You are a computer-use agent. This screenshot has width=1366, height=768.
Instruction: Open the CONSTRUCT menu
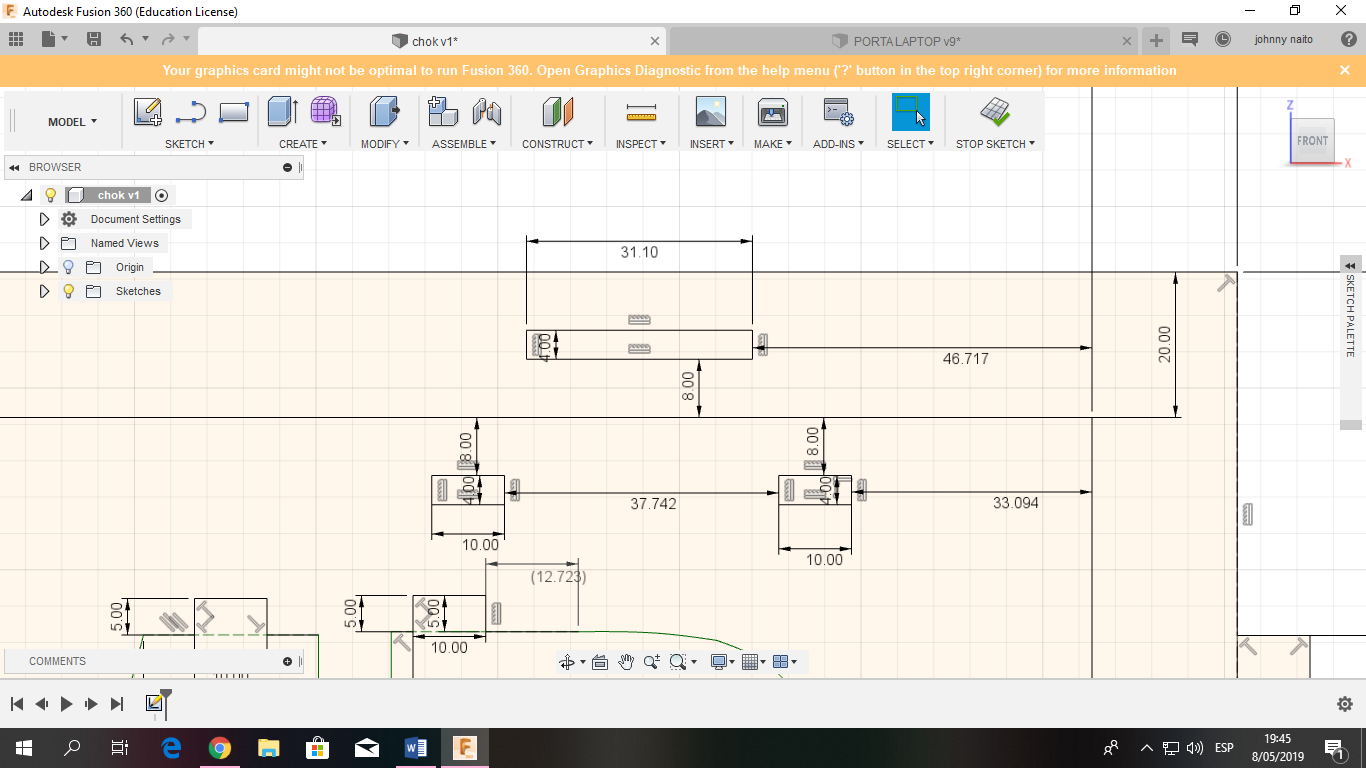coord(558,144)
